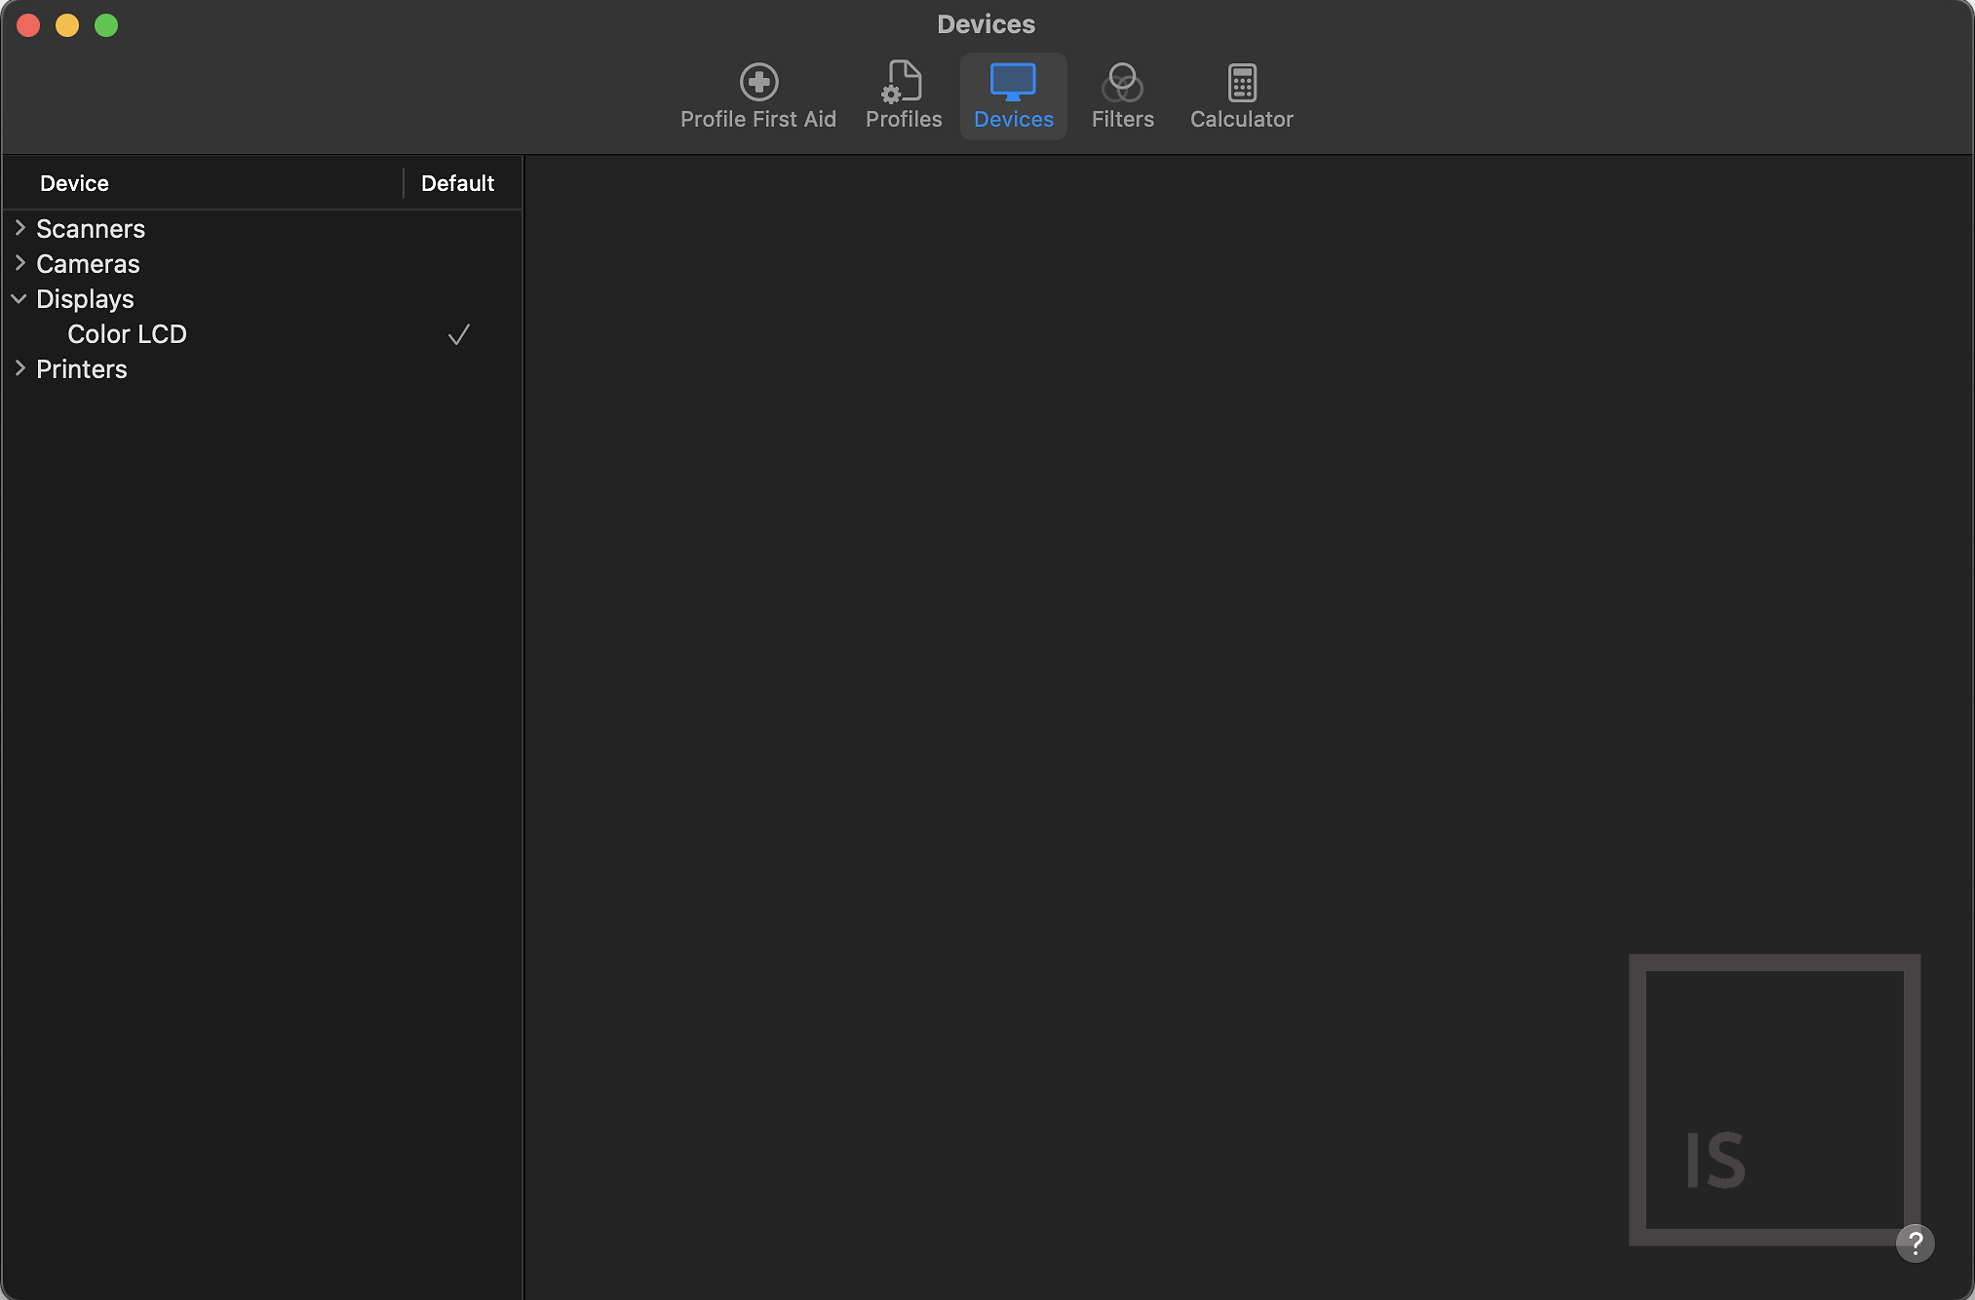Open the Filters section
The height and width of the screenshot is (1300, 1975).
[x=1122, y=95]
